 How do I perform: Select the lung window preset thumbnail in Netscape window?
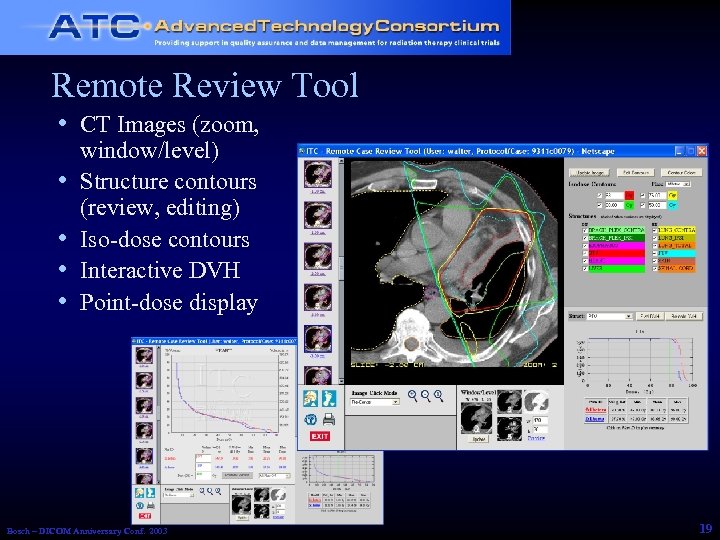click(536, 400)
